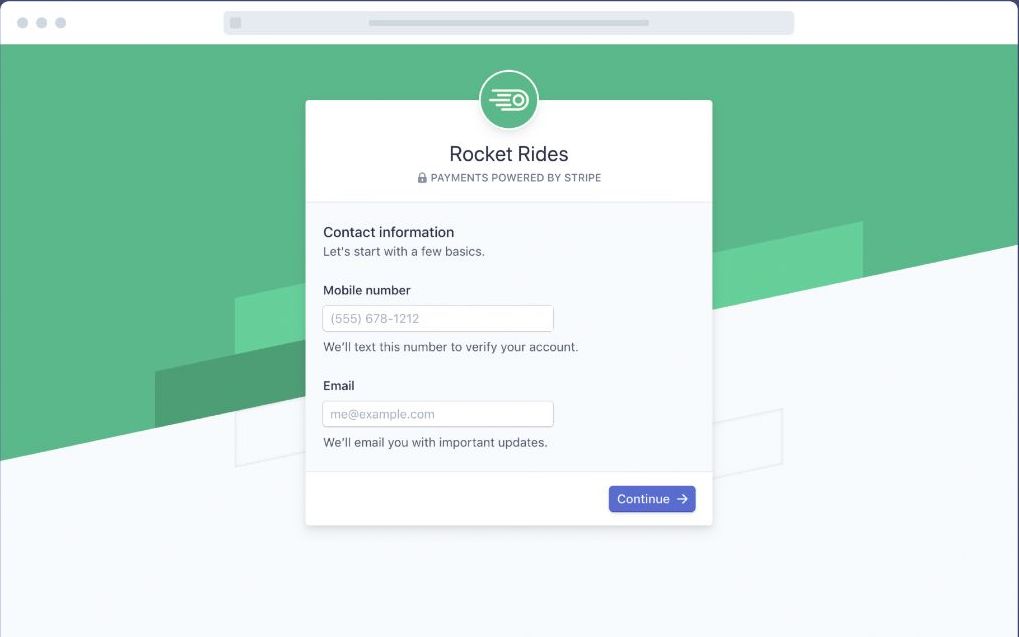Click the Rocket Rides title text
Viewport: 1019px width, 637px height.
click(509, 154)
